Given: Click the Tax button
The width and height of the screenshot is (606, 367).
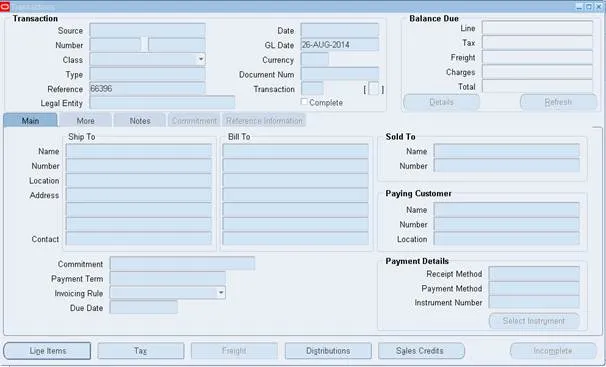Looking at the screenshot, I should click(141, 351).
